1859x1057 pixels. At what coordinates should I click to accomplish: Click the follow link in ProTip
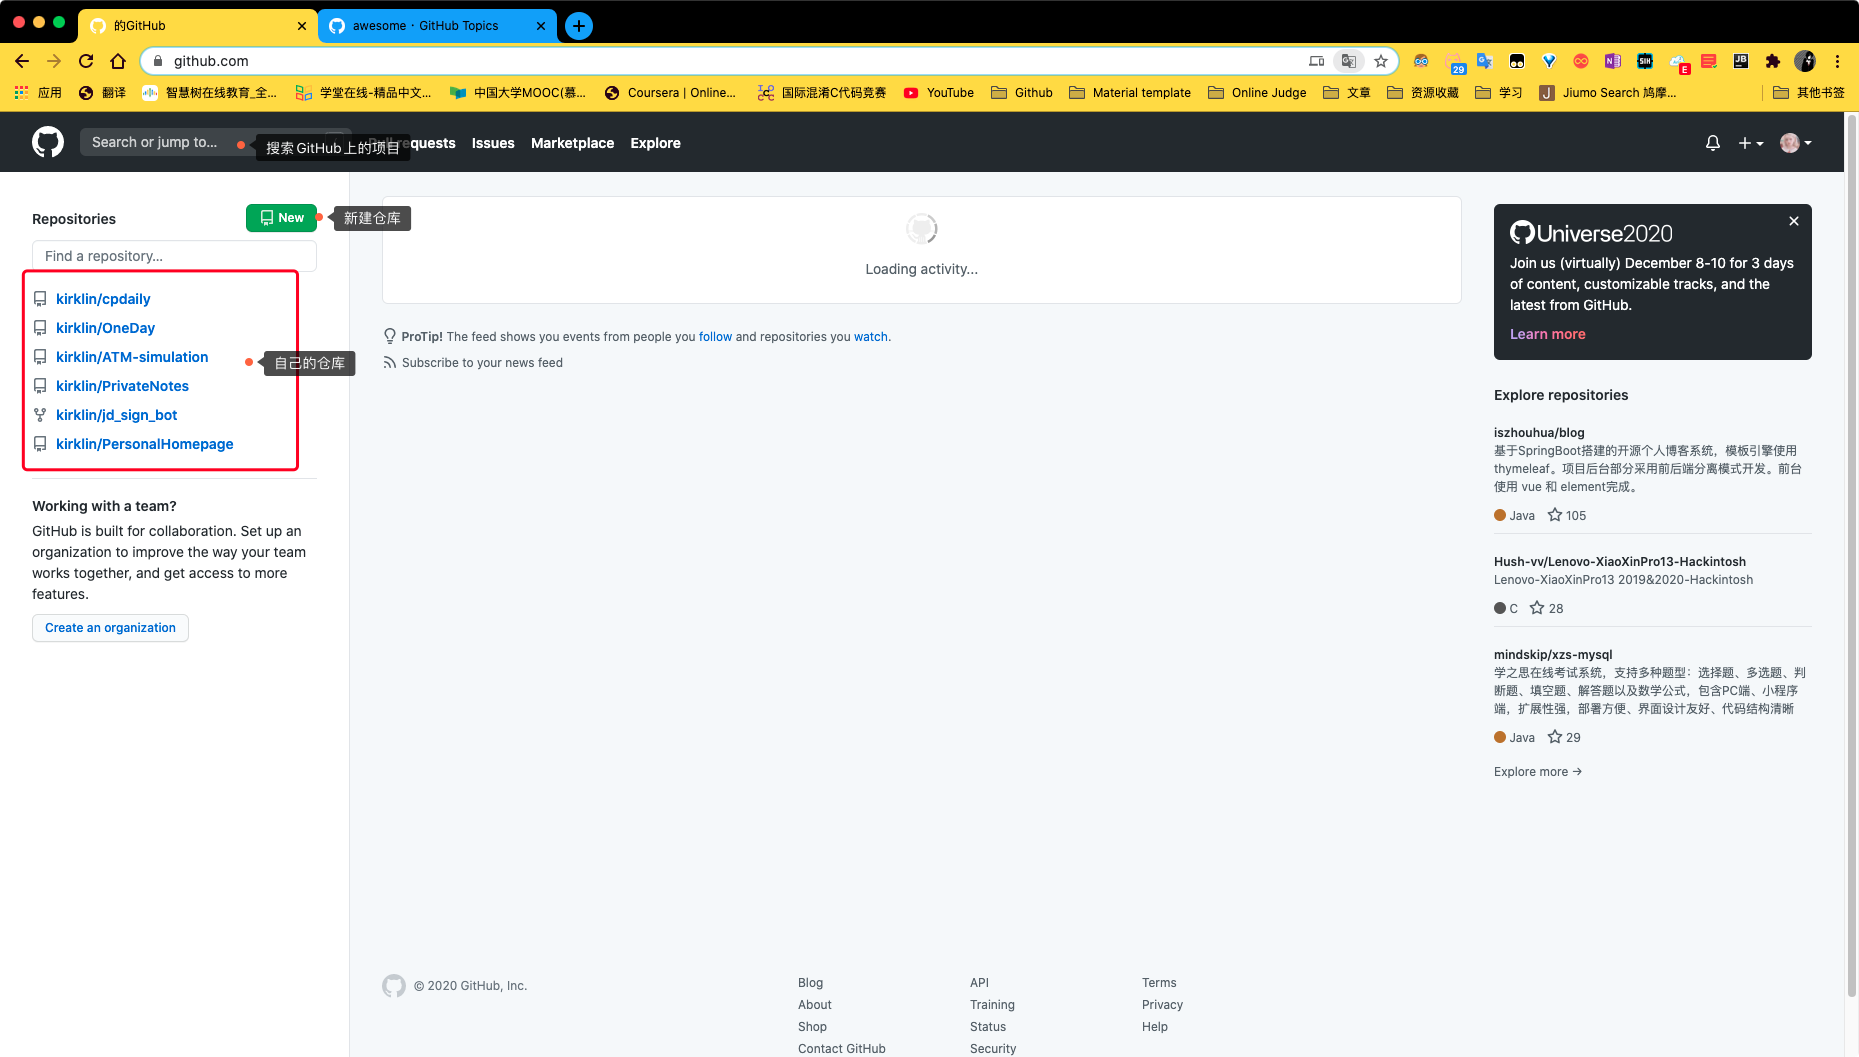[715, 337]
